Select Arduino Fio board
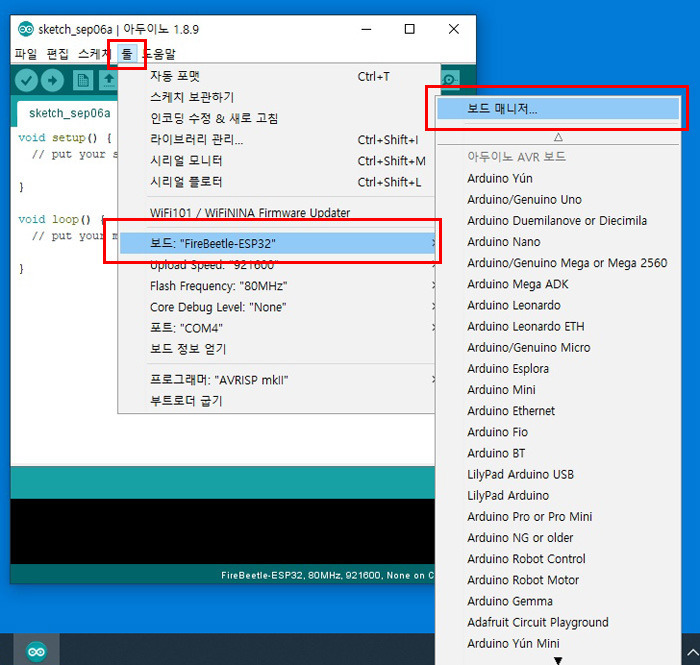Image resolution: width=700 pixels, height=665 pixels. pyautogui.click(x=558, y=432)
